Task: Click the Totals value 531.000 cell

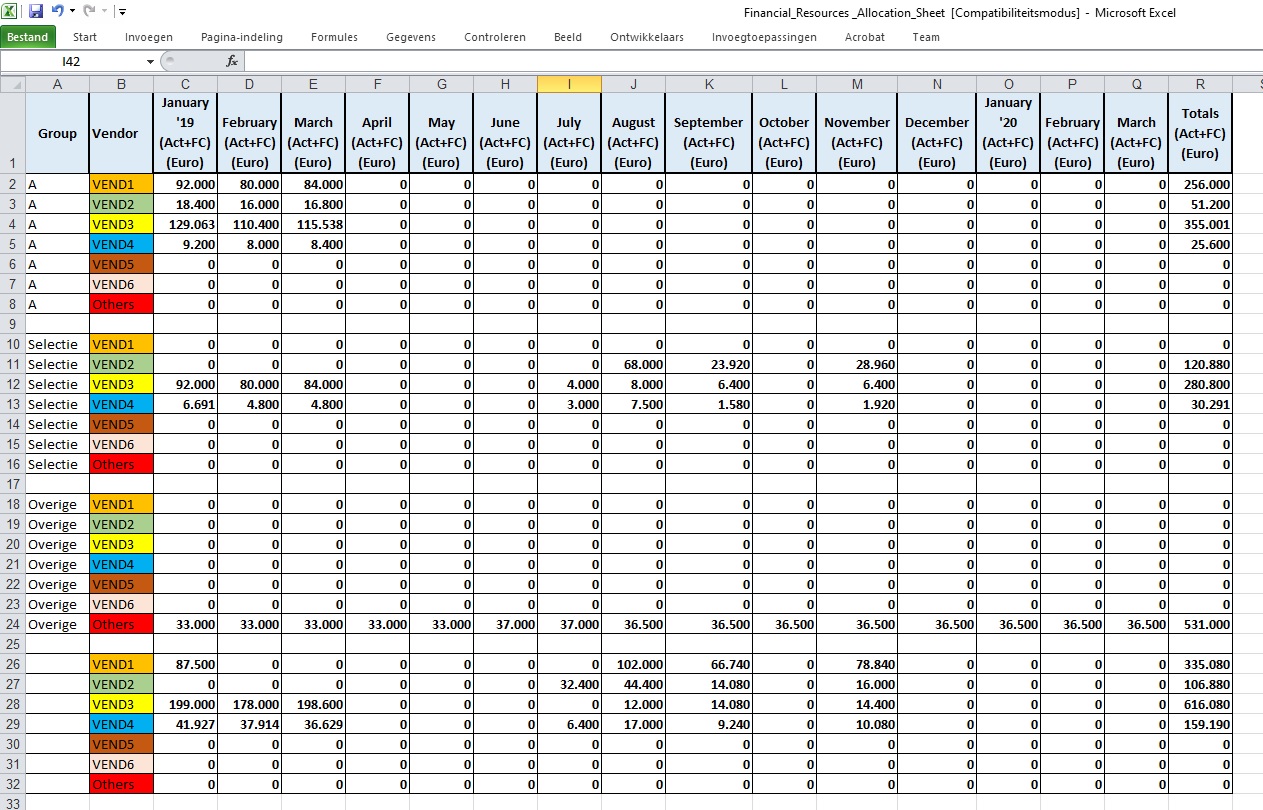Action: click(x=1200, y=624)
